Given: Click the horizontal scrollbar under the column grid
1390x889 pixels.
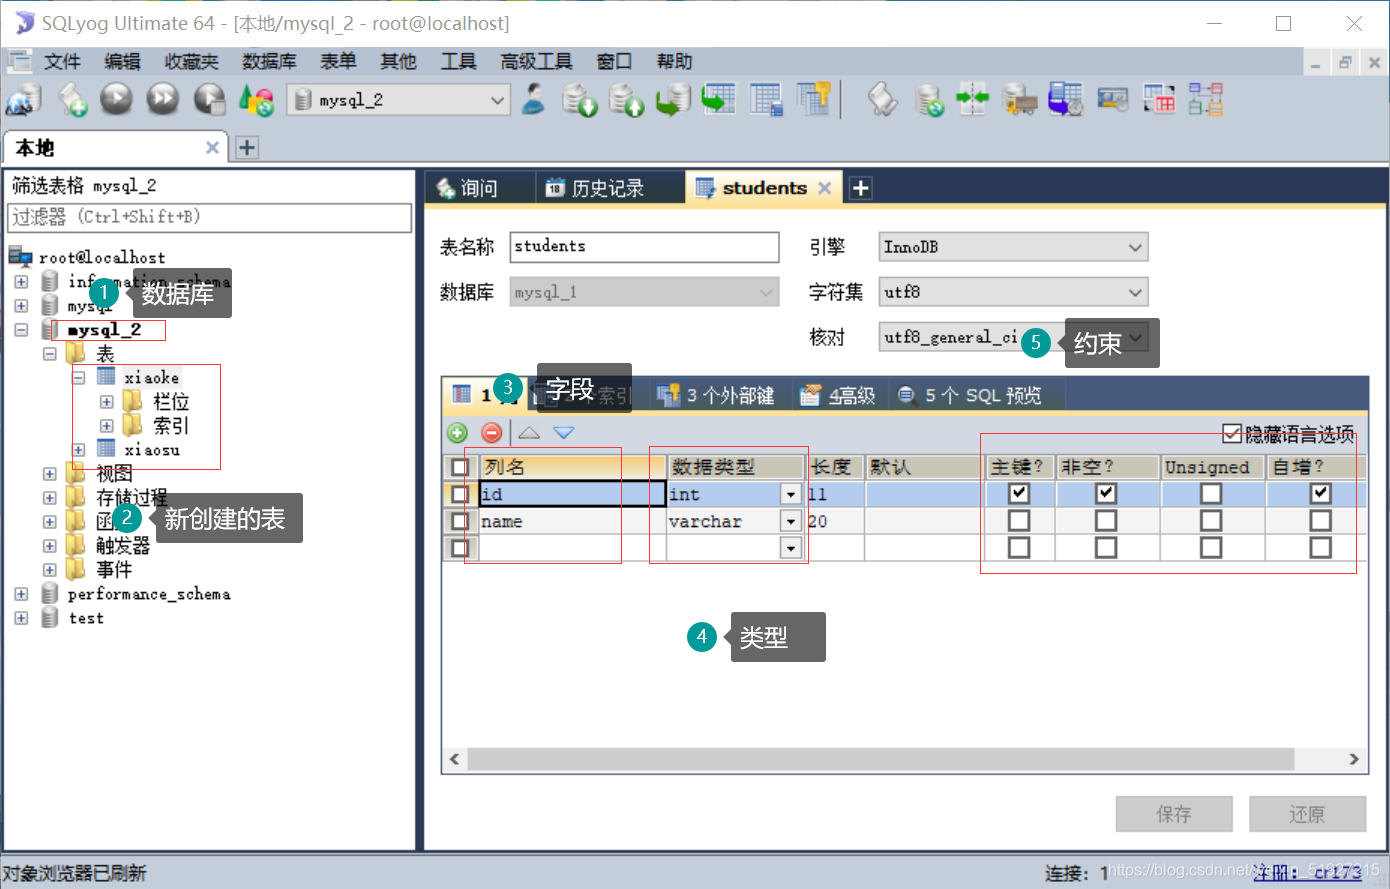Looking at the screenshot, I should [x=881, y=759].
